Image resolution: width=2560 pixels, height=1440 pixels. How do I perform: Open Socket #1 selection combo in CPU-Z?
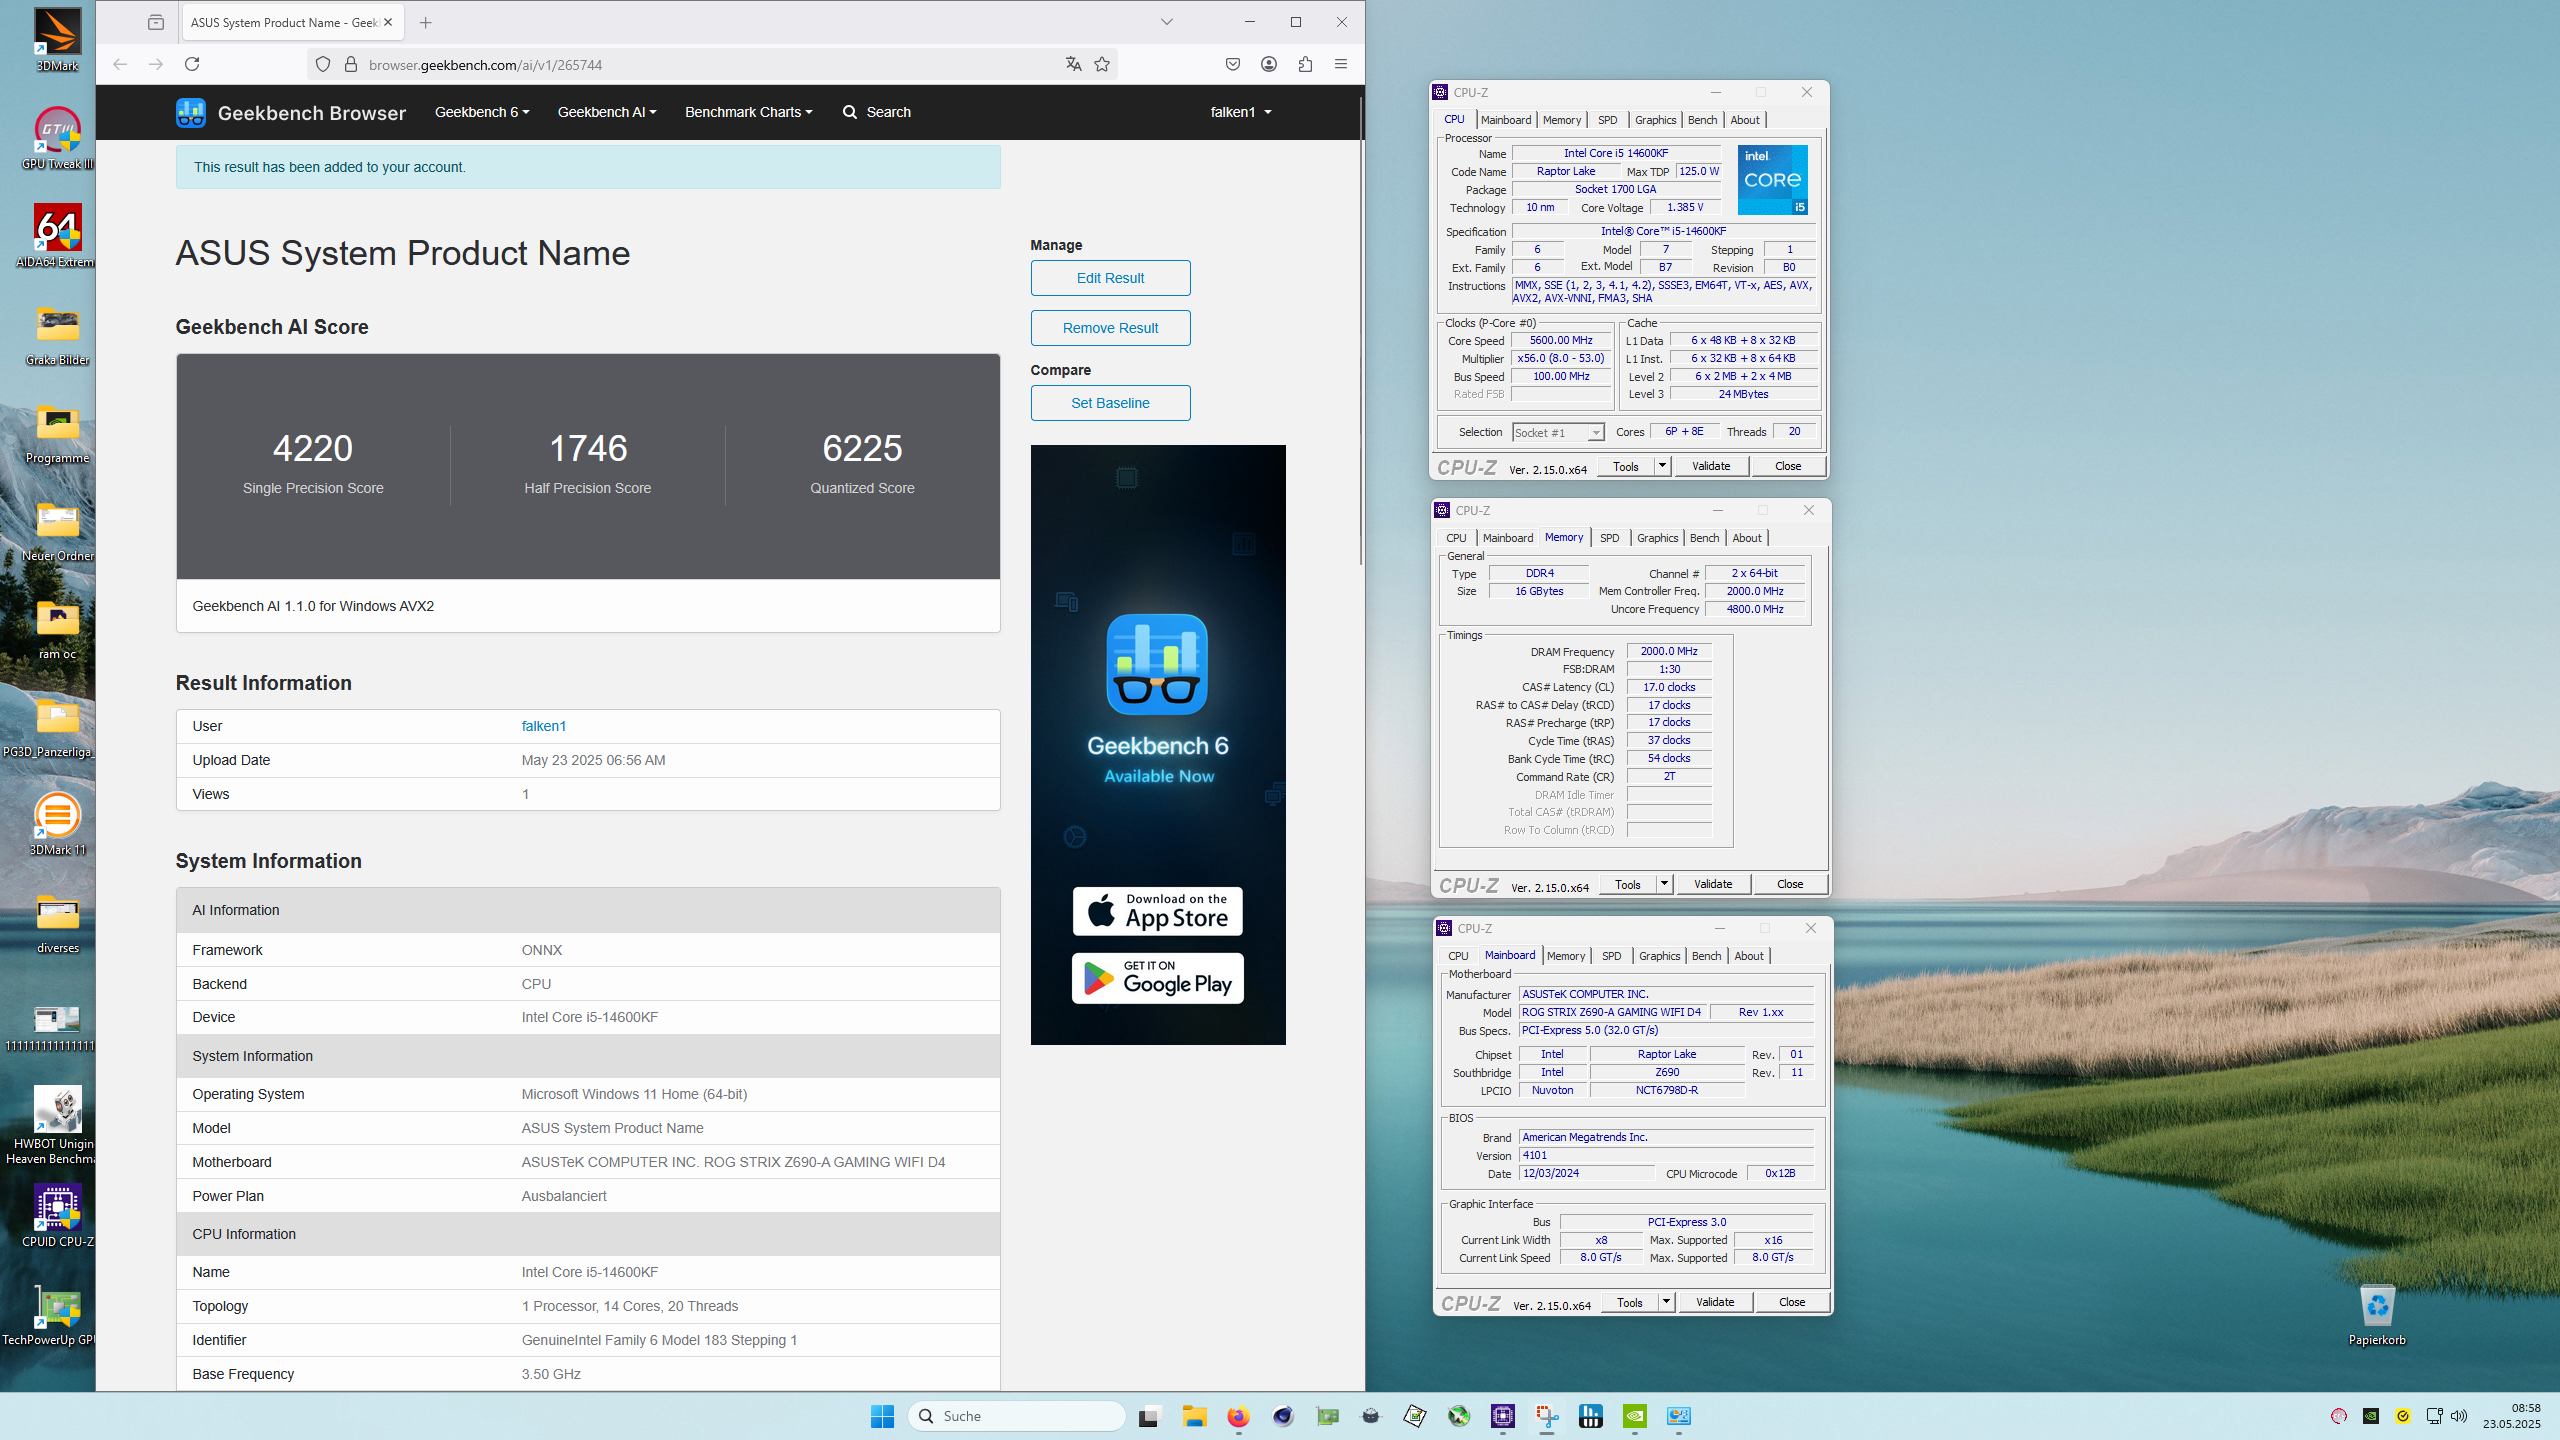coord(1557,432)
